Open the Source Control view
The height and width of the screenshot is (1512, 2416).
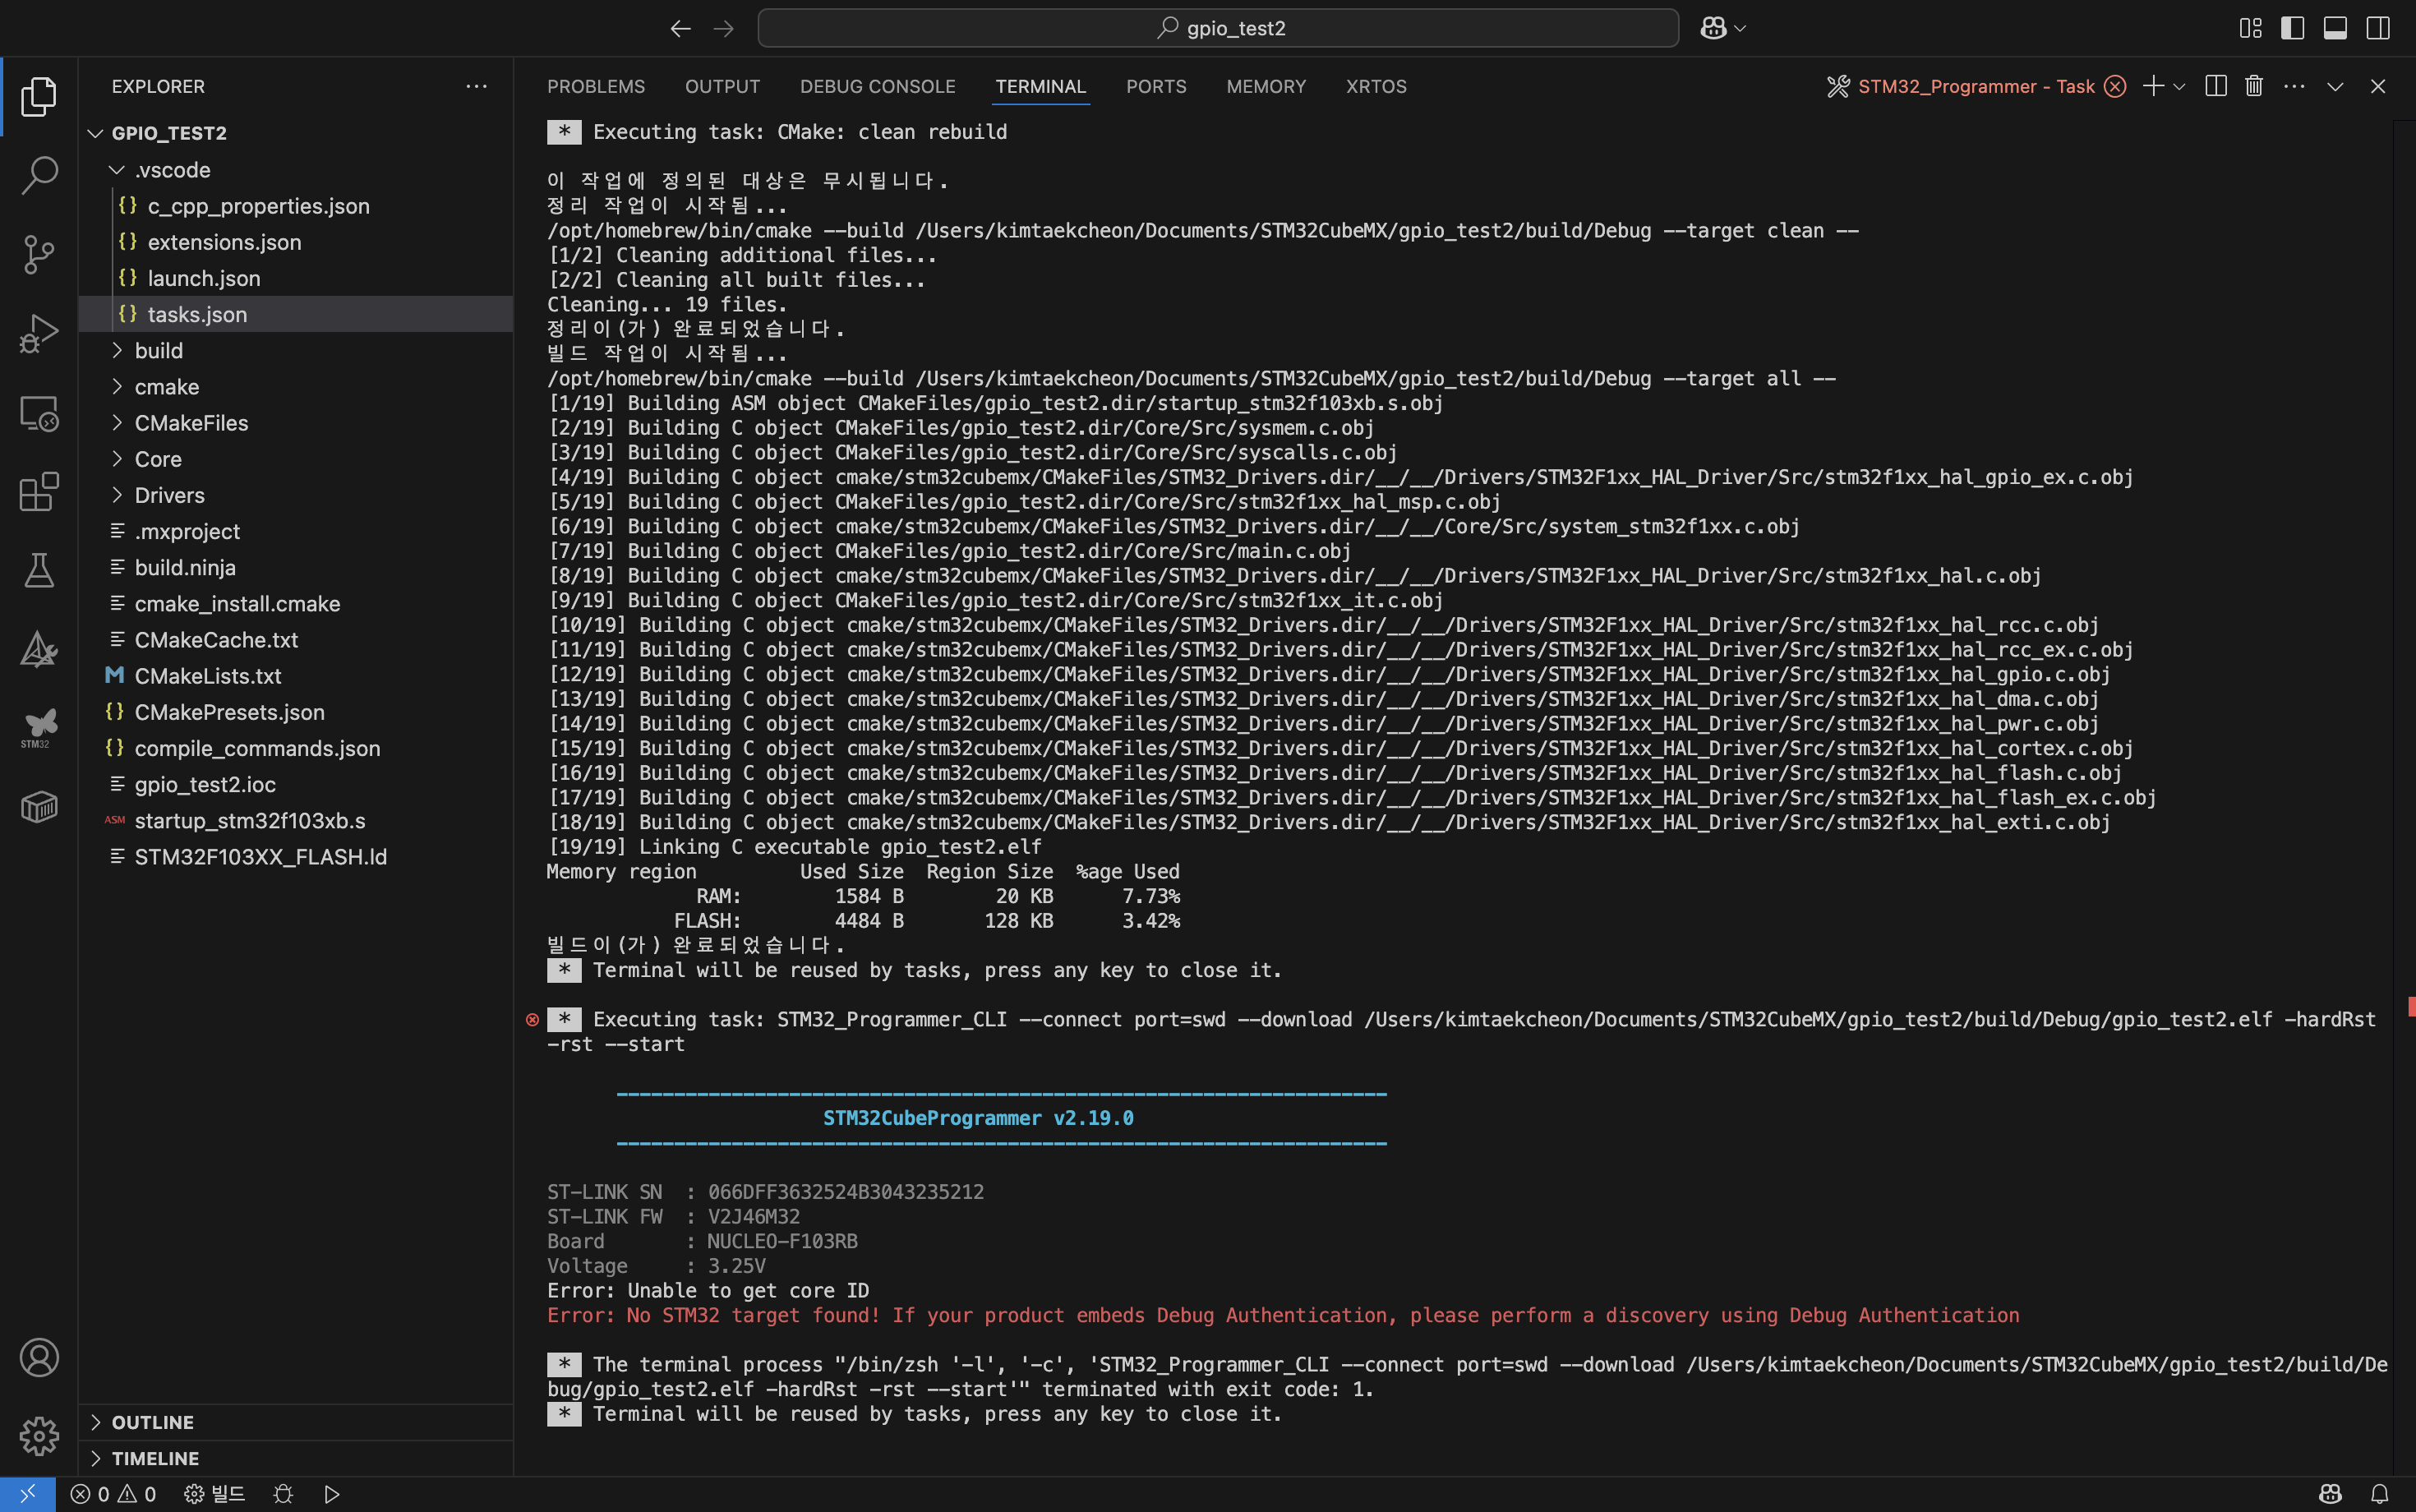click(39, 254)
